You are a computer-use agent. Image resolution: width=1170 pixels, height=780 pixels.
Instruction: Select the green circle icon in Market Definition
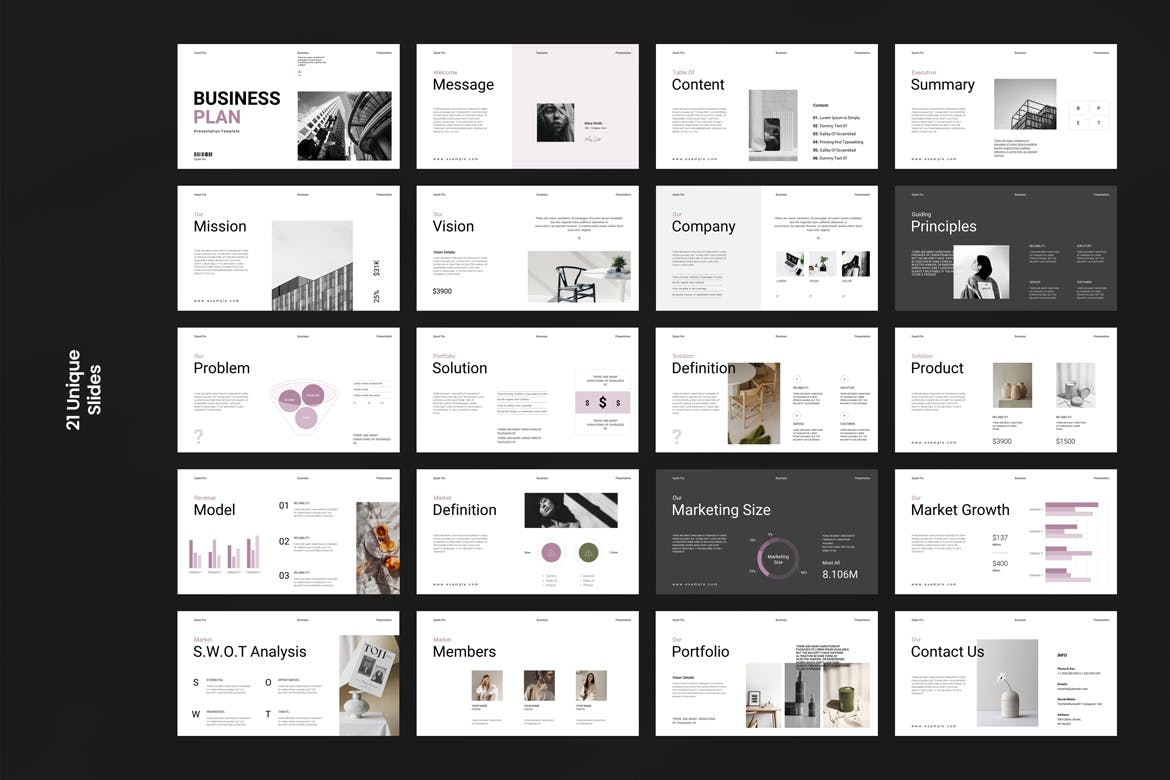(588, 552)
